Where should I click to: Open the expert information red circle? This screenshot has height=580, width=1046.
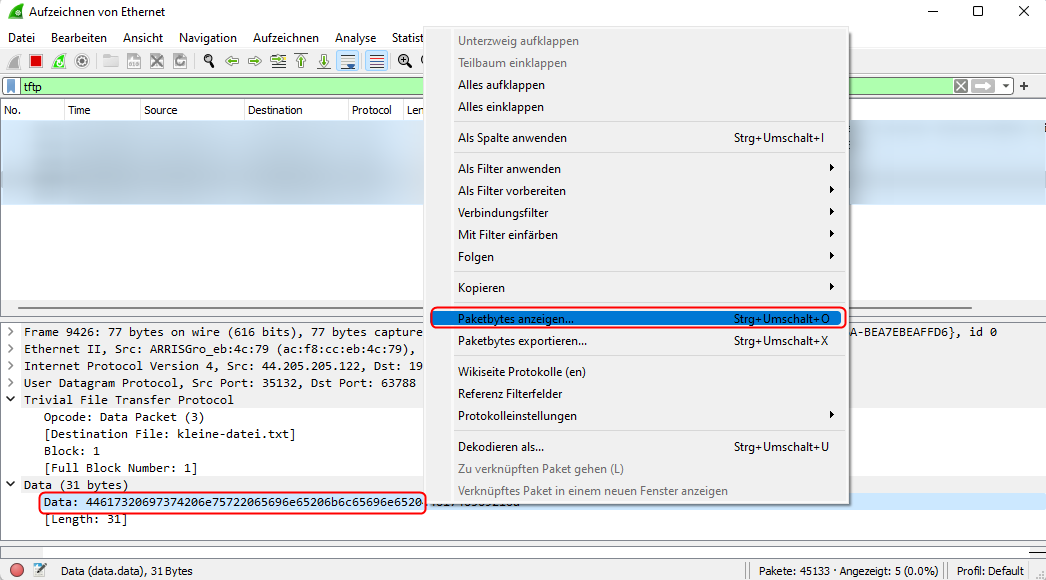[x=17, y=570]
